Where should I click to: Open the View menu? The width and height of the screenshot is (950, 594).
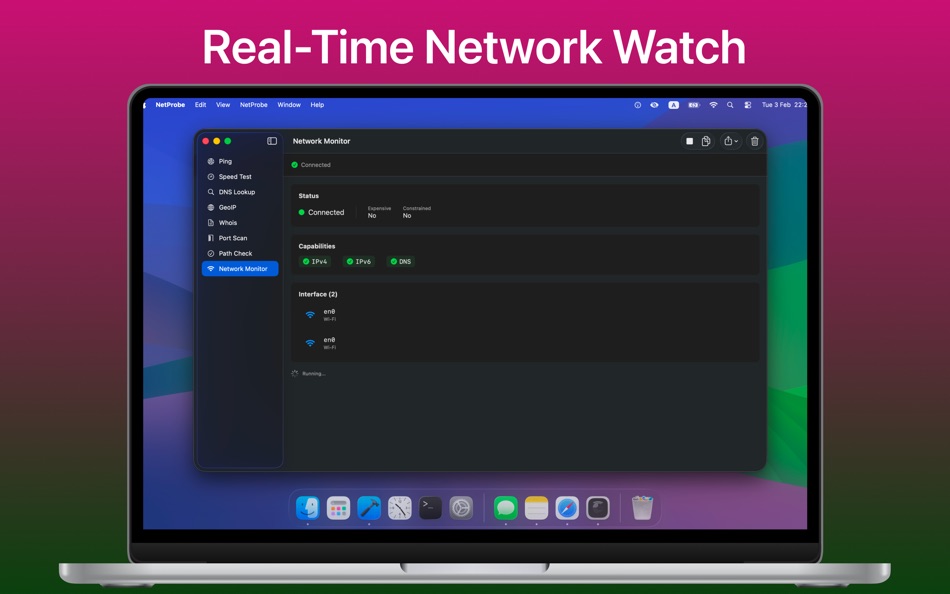point(222,104)
